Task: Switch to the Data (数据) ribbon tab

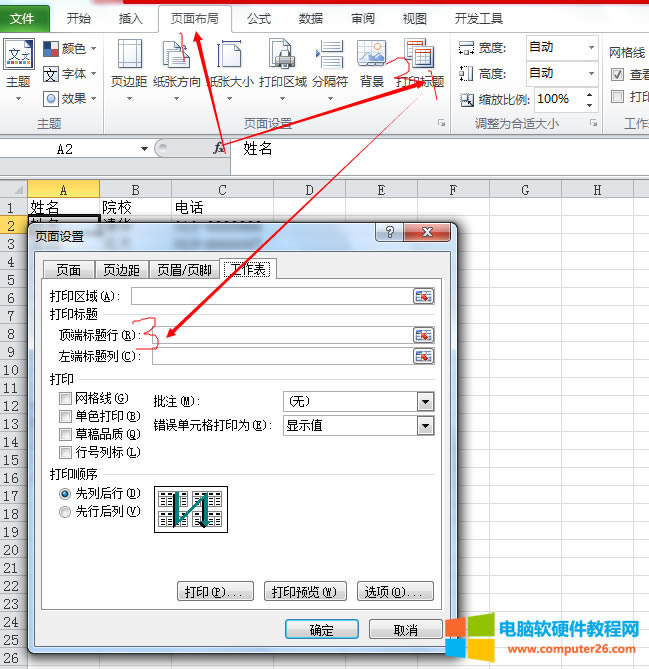Action: [311, 18]
